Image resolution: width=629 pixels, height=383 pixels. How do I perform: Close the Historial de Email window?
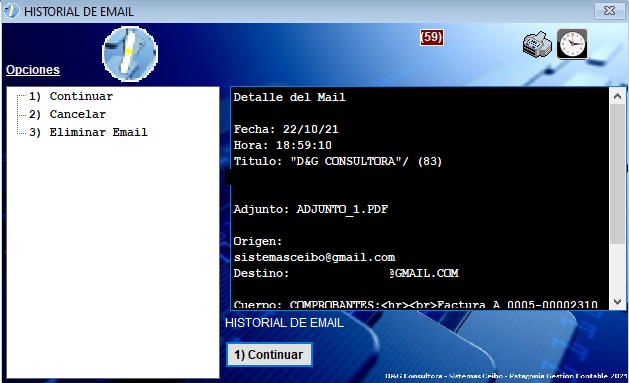[x=609, y=10]
